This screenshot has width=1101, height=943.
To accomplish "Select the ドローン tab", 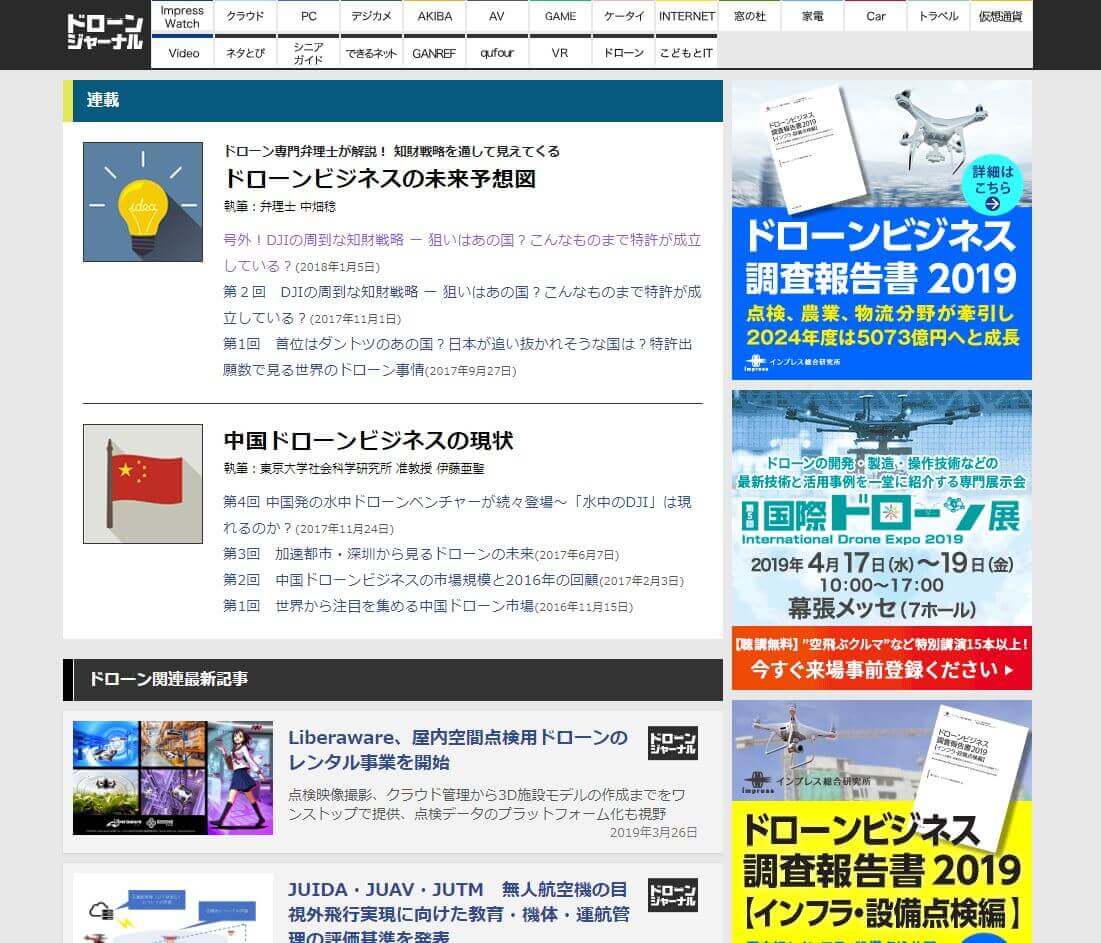I will tap(624, 53).
